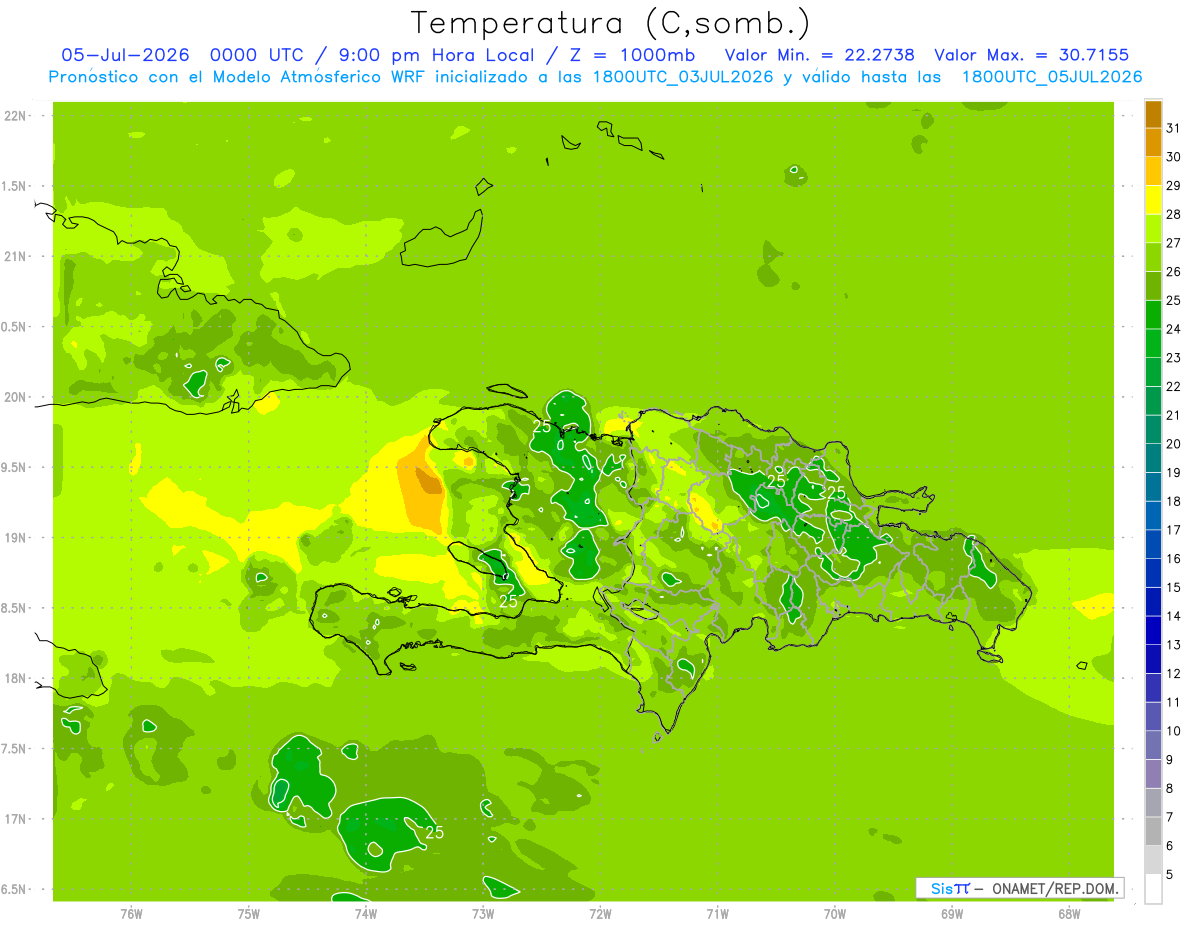1200x927 pixels.
Task: Pick the orange swatch between 30 and 31
Action: pyautogui.click(x=1153, y=142)
